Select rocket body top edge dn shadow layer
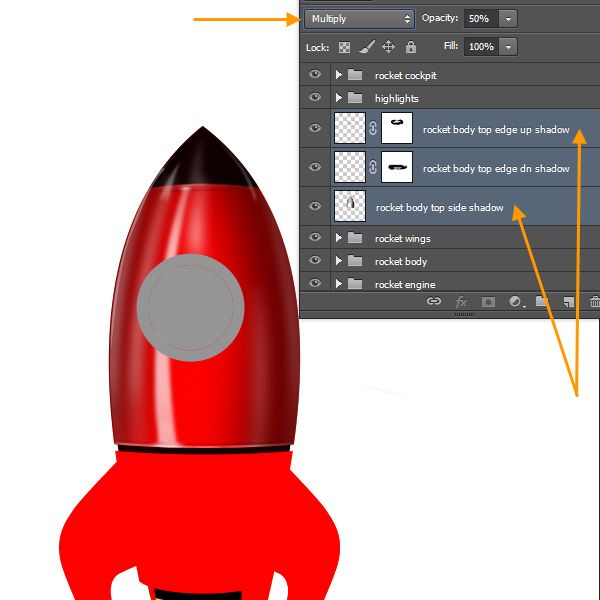Viewport: 600px width, 600px height. click(495, 168)
